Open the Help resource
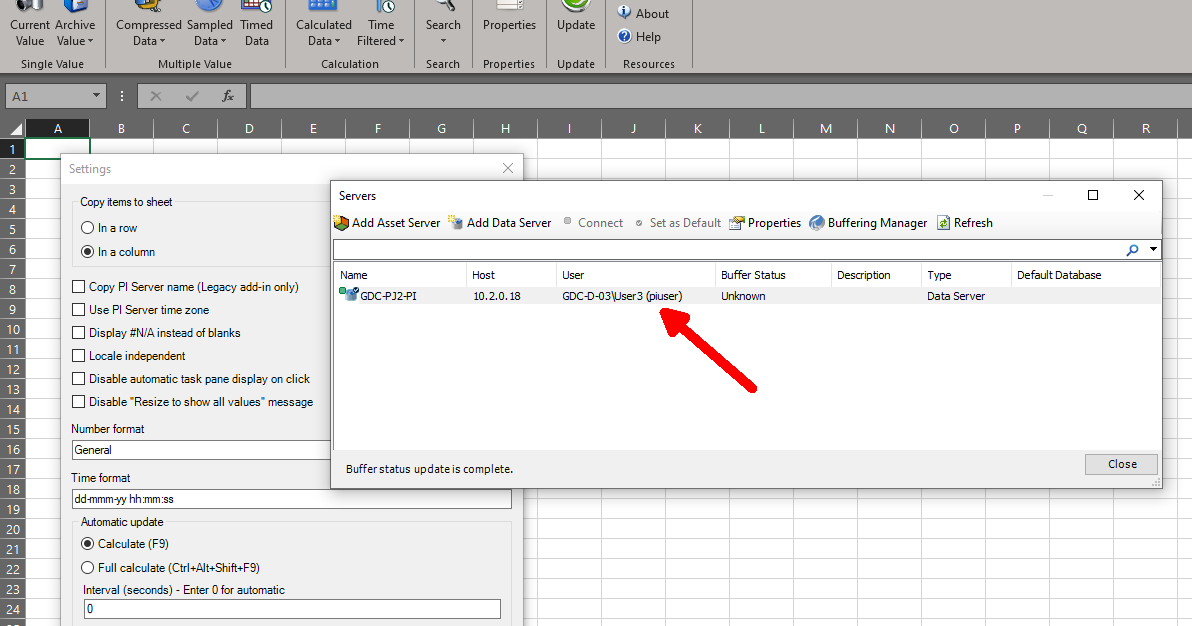This screenshot has width=1192, height=626. [645, 36]
